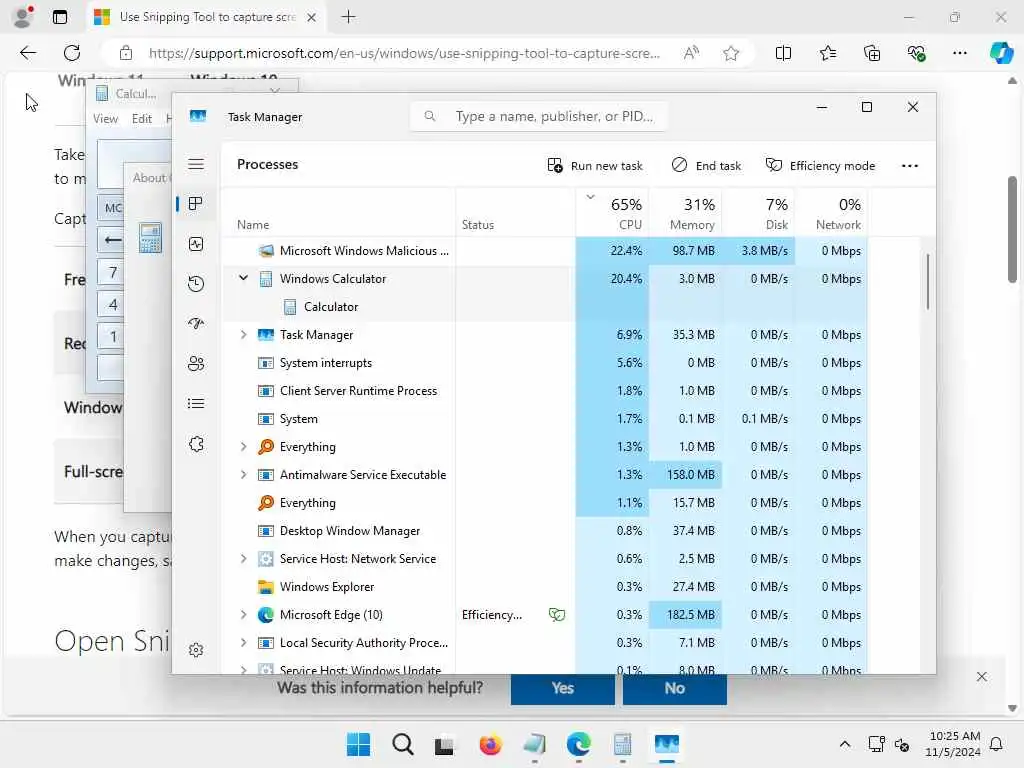Select Microsoft Windows Malicious process row
The image size is (1024, 768).
pos(545,251)
